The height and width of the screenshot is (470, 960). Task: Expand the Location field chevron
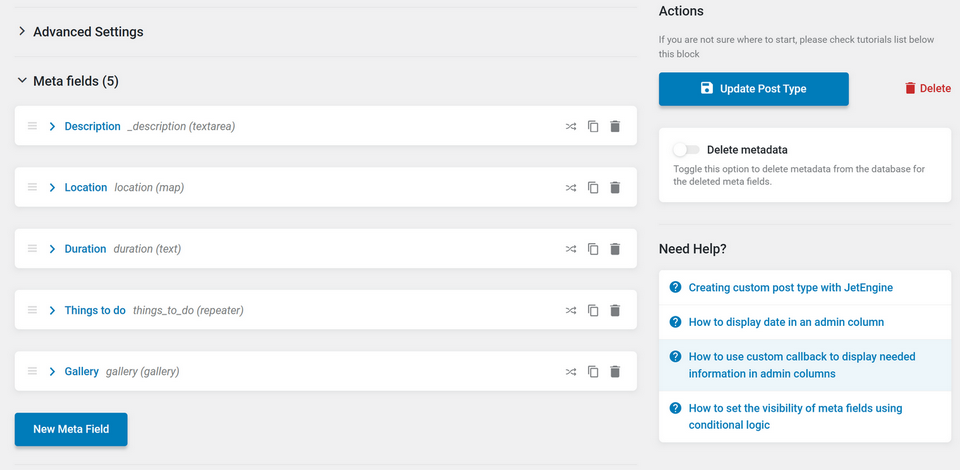pos(52,188)
